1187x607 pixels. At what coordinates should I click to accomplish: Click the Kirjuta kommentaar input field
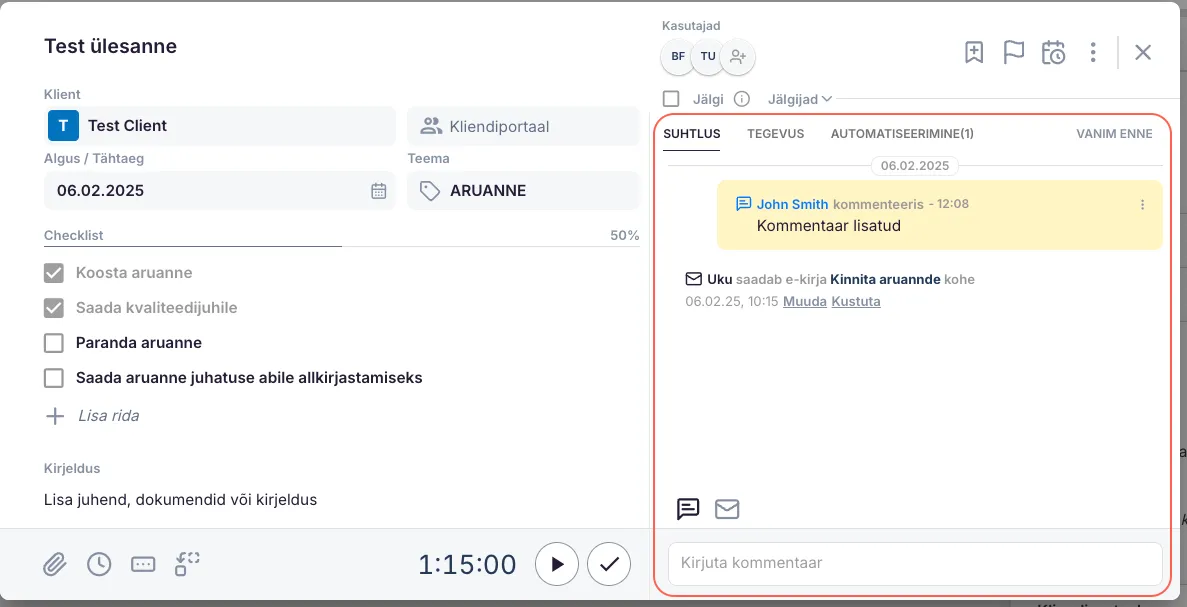(915, 563)
